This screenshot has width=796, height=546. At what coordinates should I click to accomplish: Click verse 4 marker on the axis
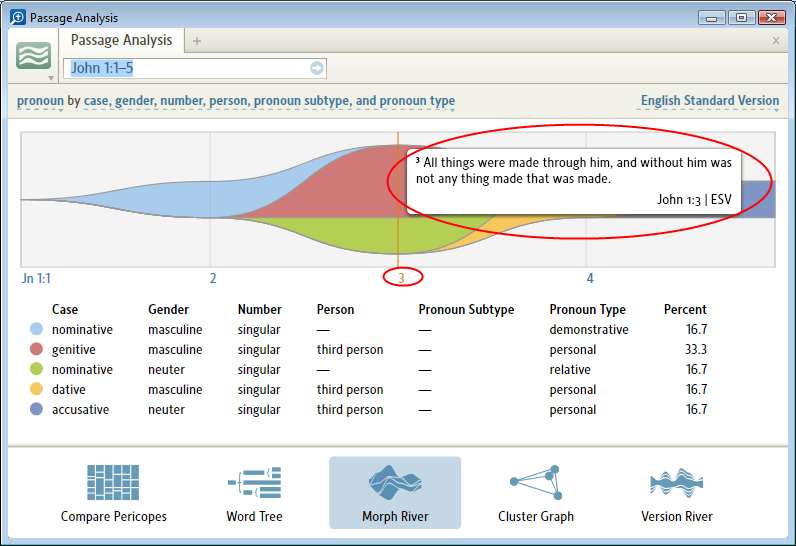click(590, 278)
